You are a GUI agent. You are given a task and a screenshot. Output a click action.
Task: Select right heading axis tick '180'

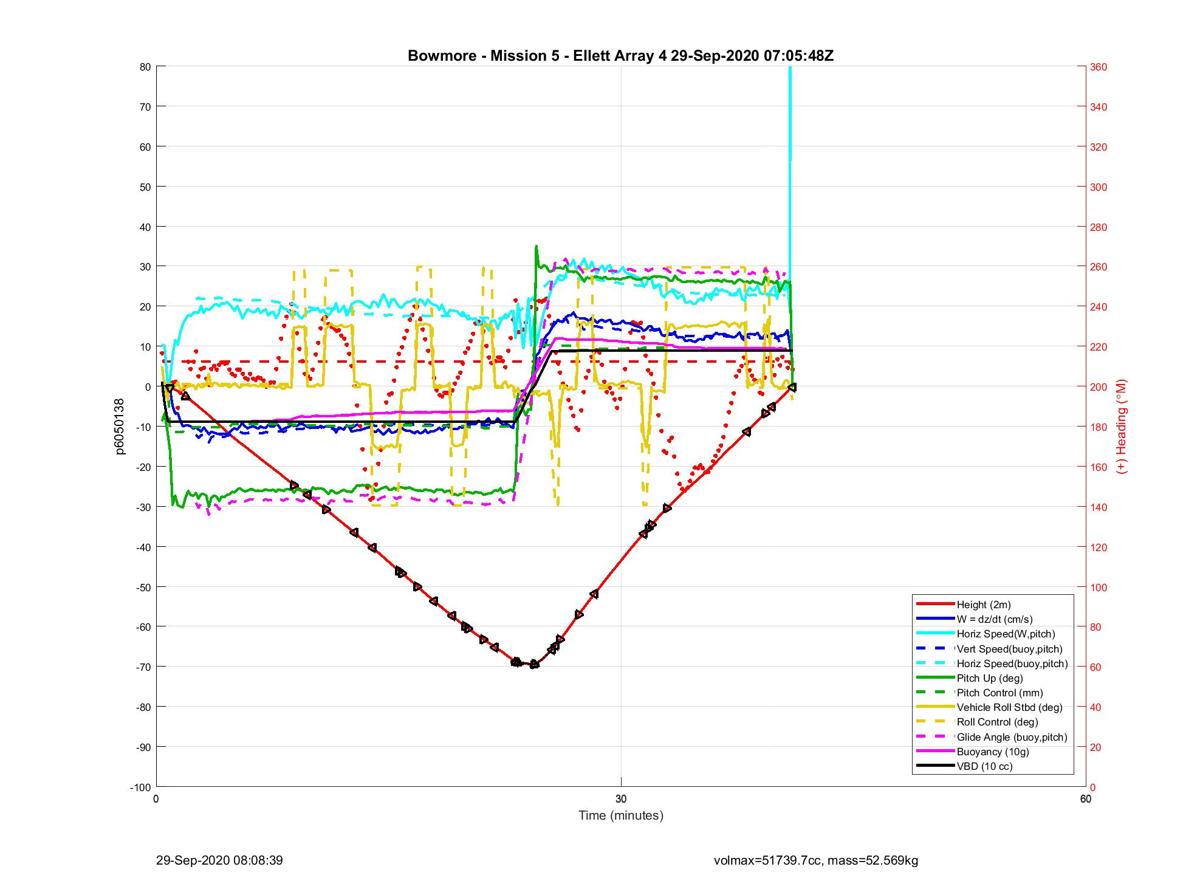pyautogui.click(x=1098, y=427)
